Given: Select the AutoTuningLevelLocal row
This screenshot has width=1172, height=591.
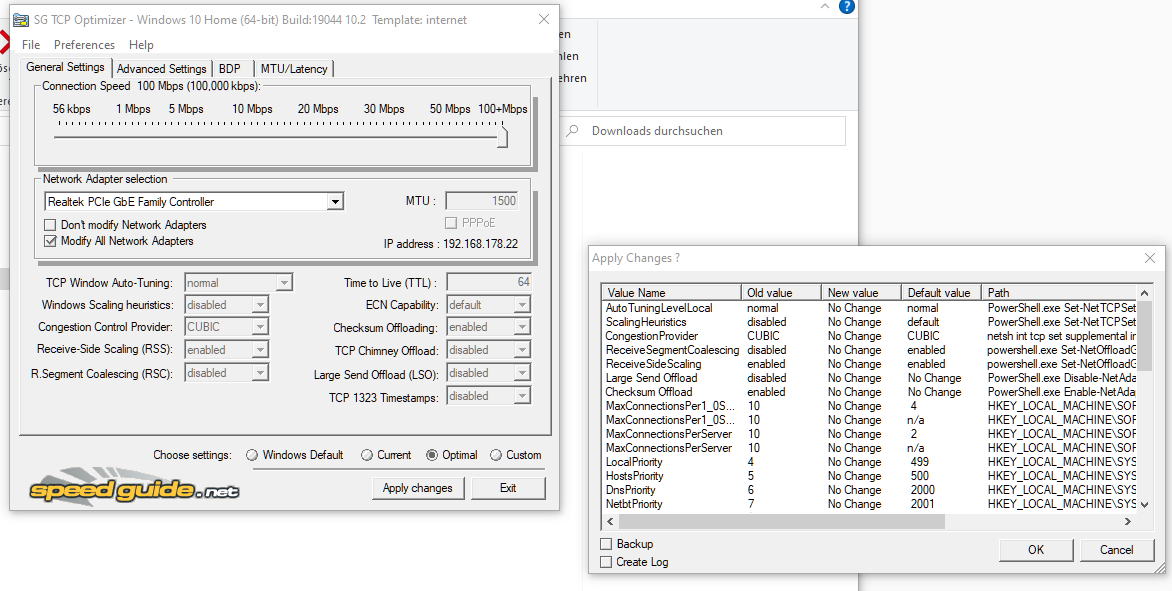Looking at the screenshot, I should pyautogui.click(x=870, y=308).
